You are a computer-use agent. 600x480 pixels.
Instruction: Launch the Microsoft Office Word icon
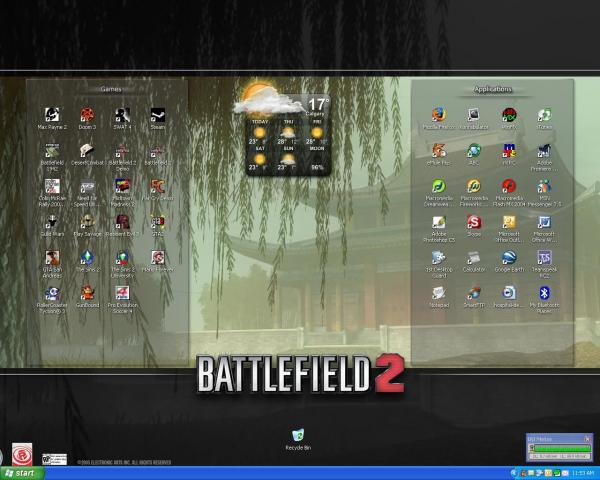pyautogui.click(x=544, y=222)
